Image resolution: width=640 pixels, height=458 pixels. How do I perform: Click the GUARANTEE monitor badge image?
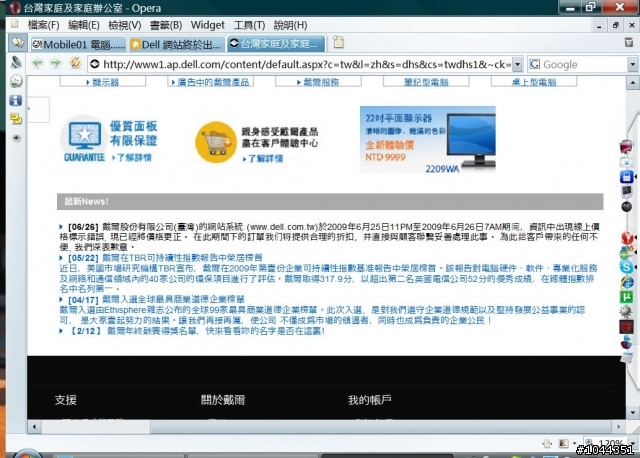coord(84,139)
